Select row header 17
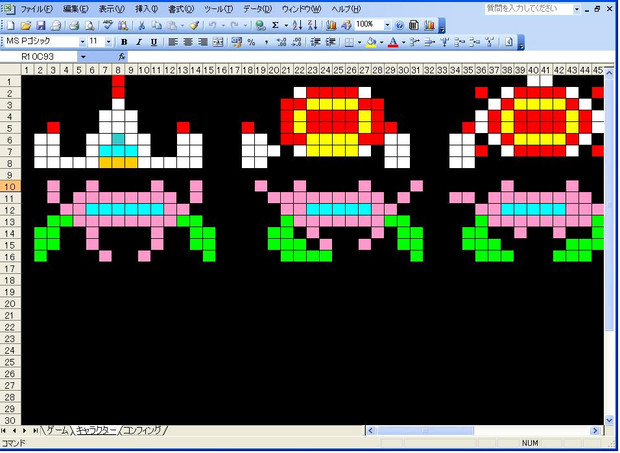620x453 pixels. coord(10,269)
